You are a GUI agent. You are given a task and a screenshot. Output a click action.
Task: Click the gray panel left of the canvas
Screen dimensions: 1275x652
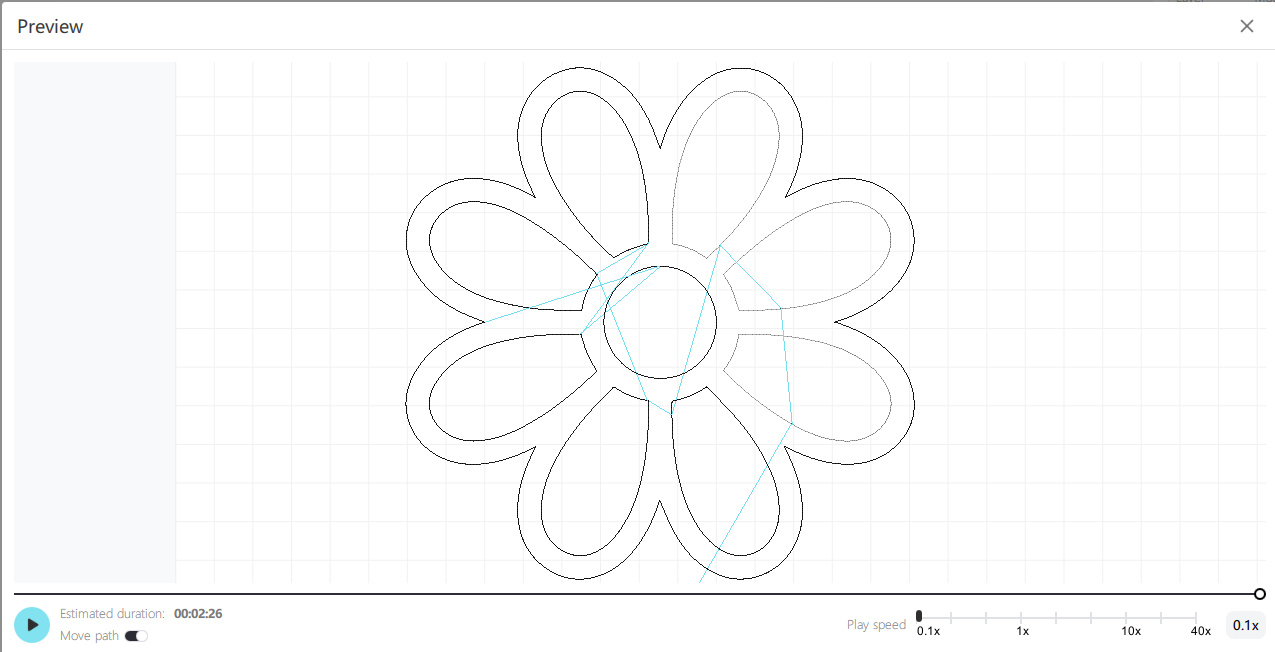95,322
